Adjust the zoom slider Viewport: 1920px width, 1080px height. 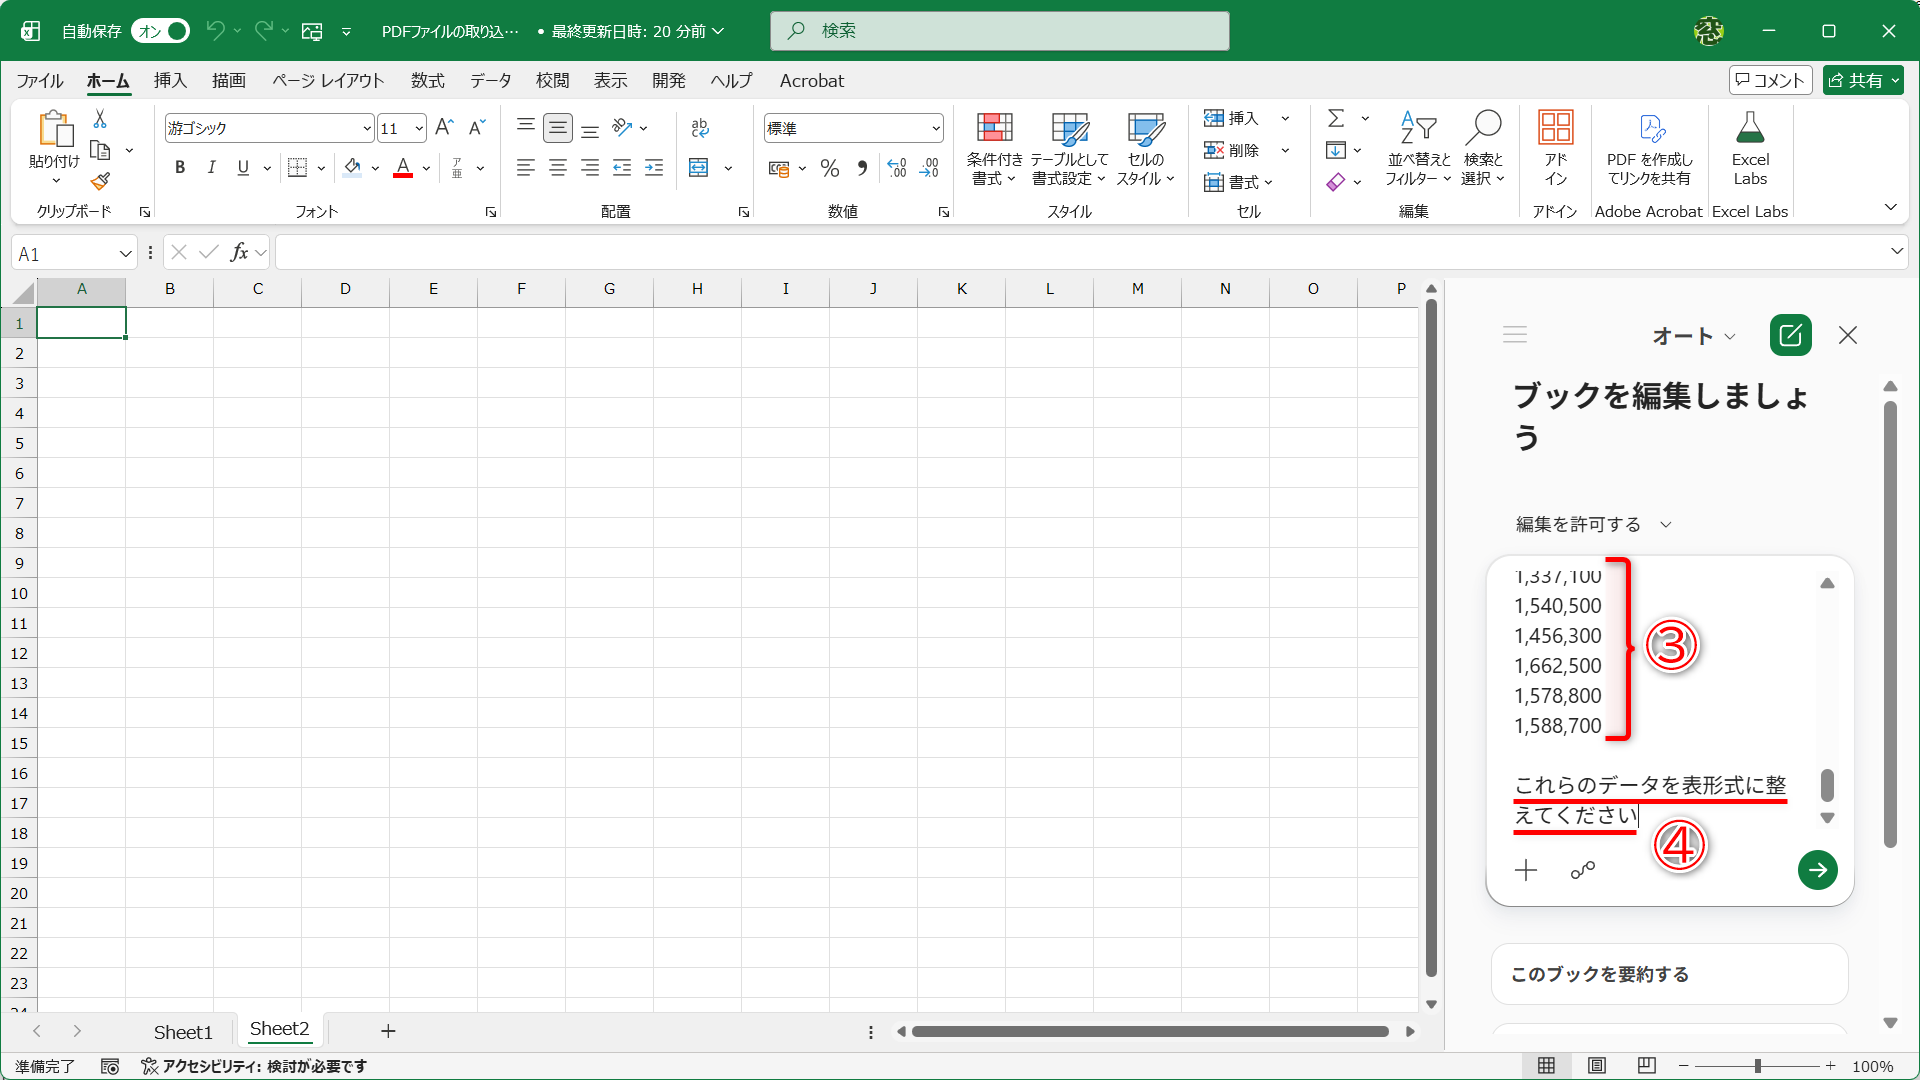point(1757,1066)
